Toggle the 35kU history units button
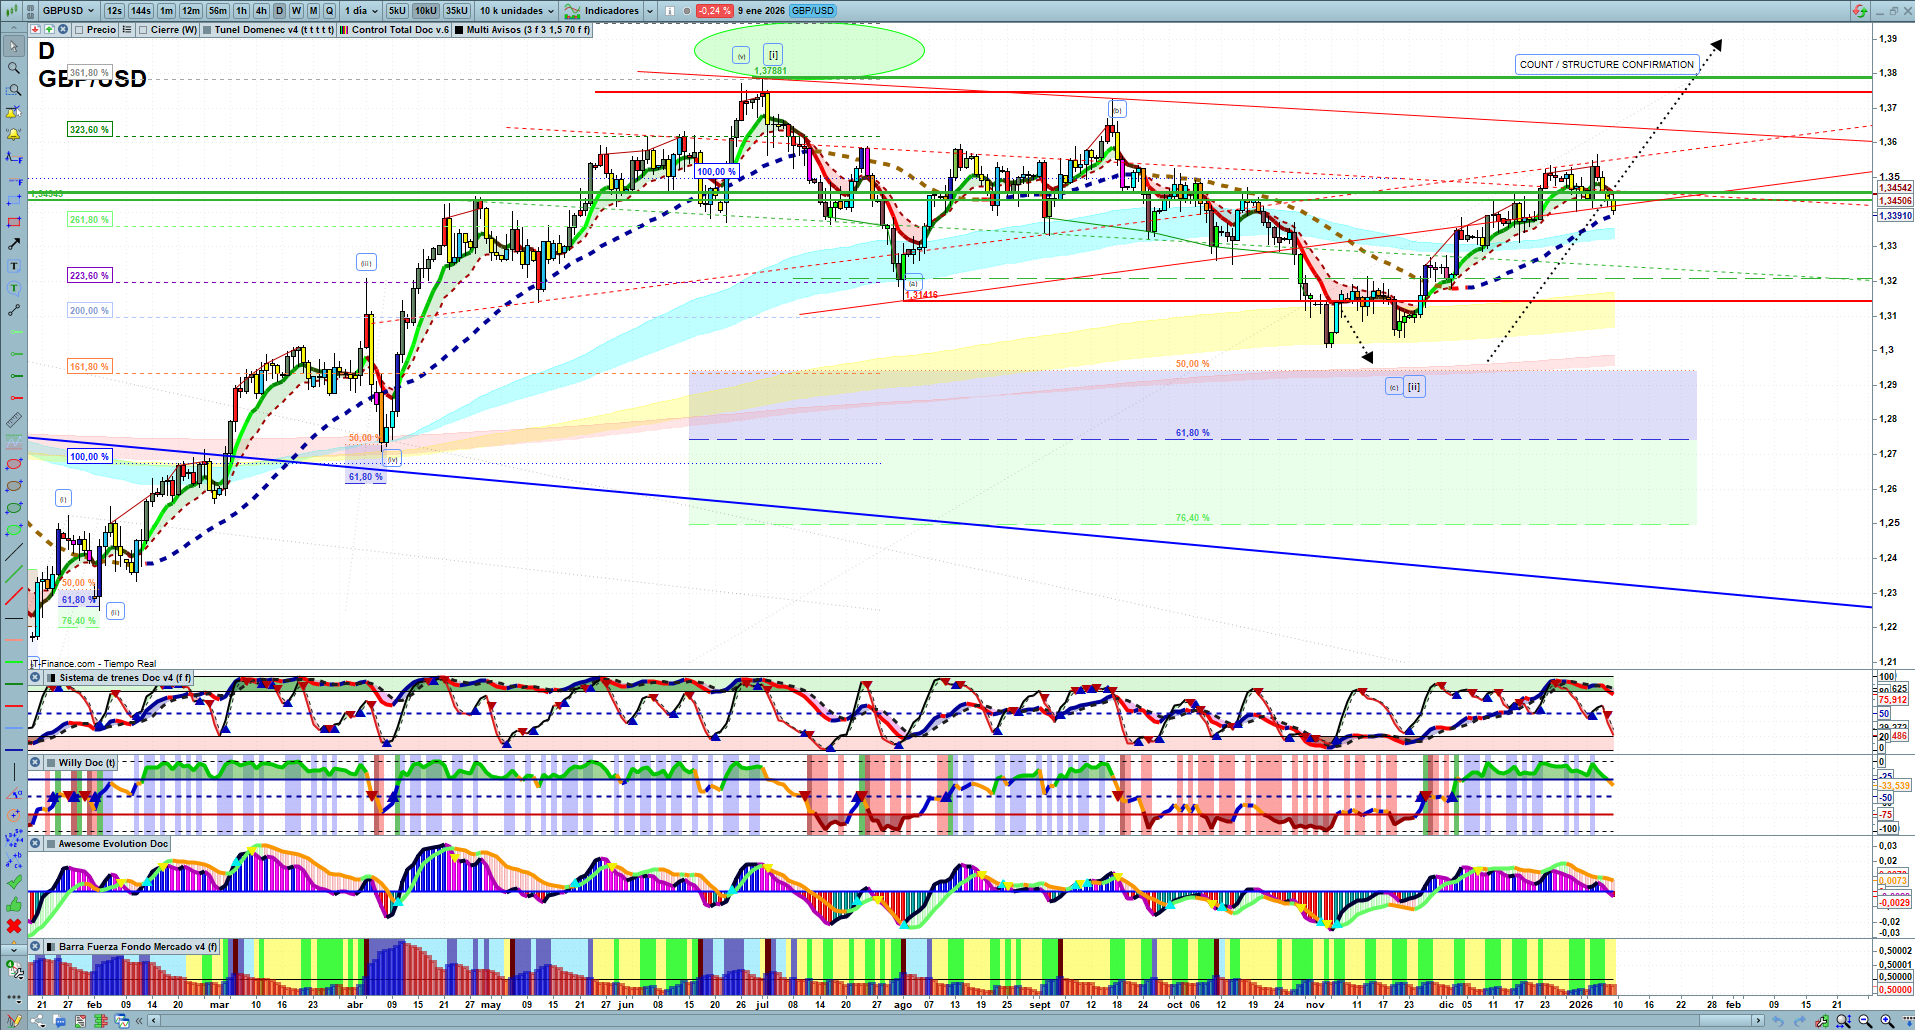 point(456,11)
